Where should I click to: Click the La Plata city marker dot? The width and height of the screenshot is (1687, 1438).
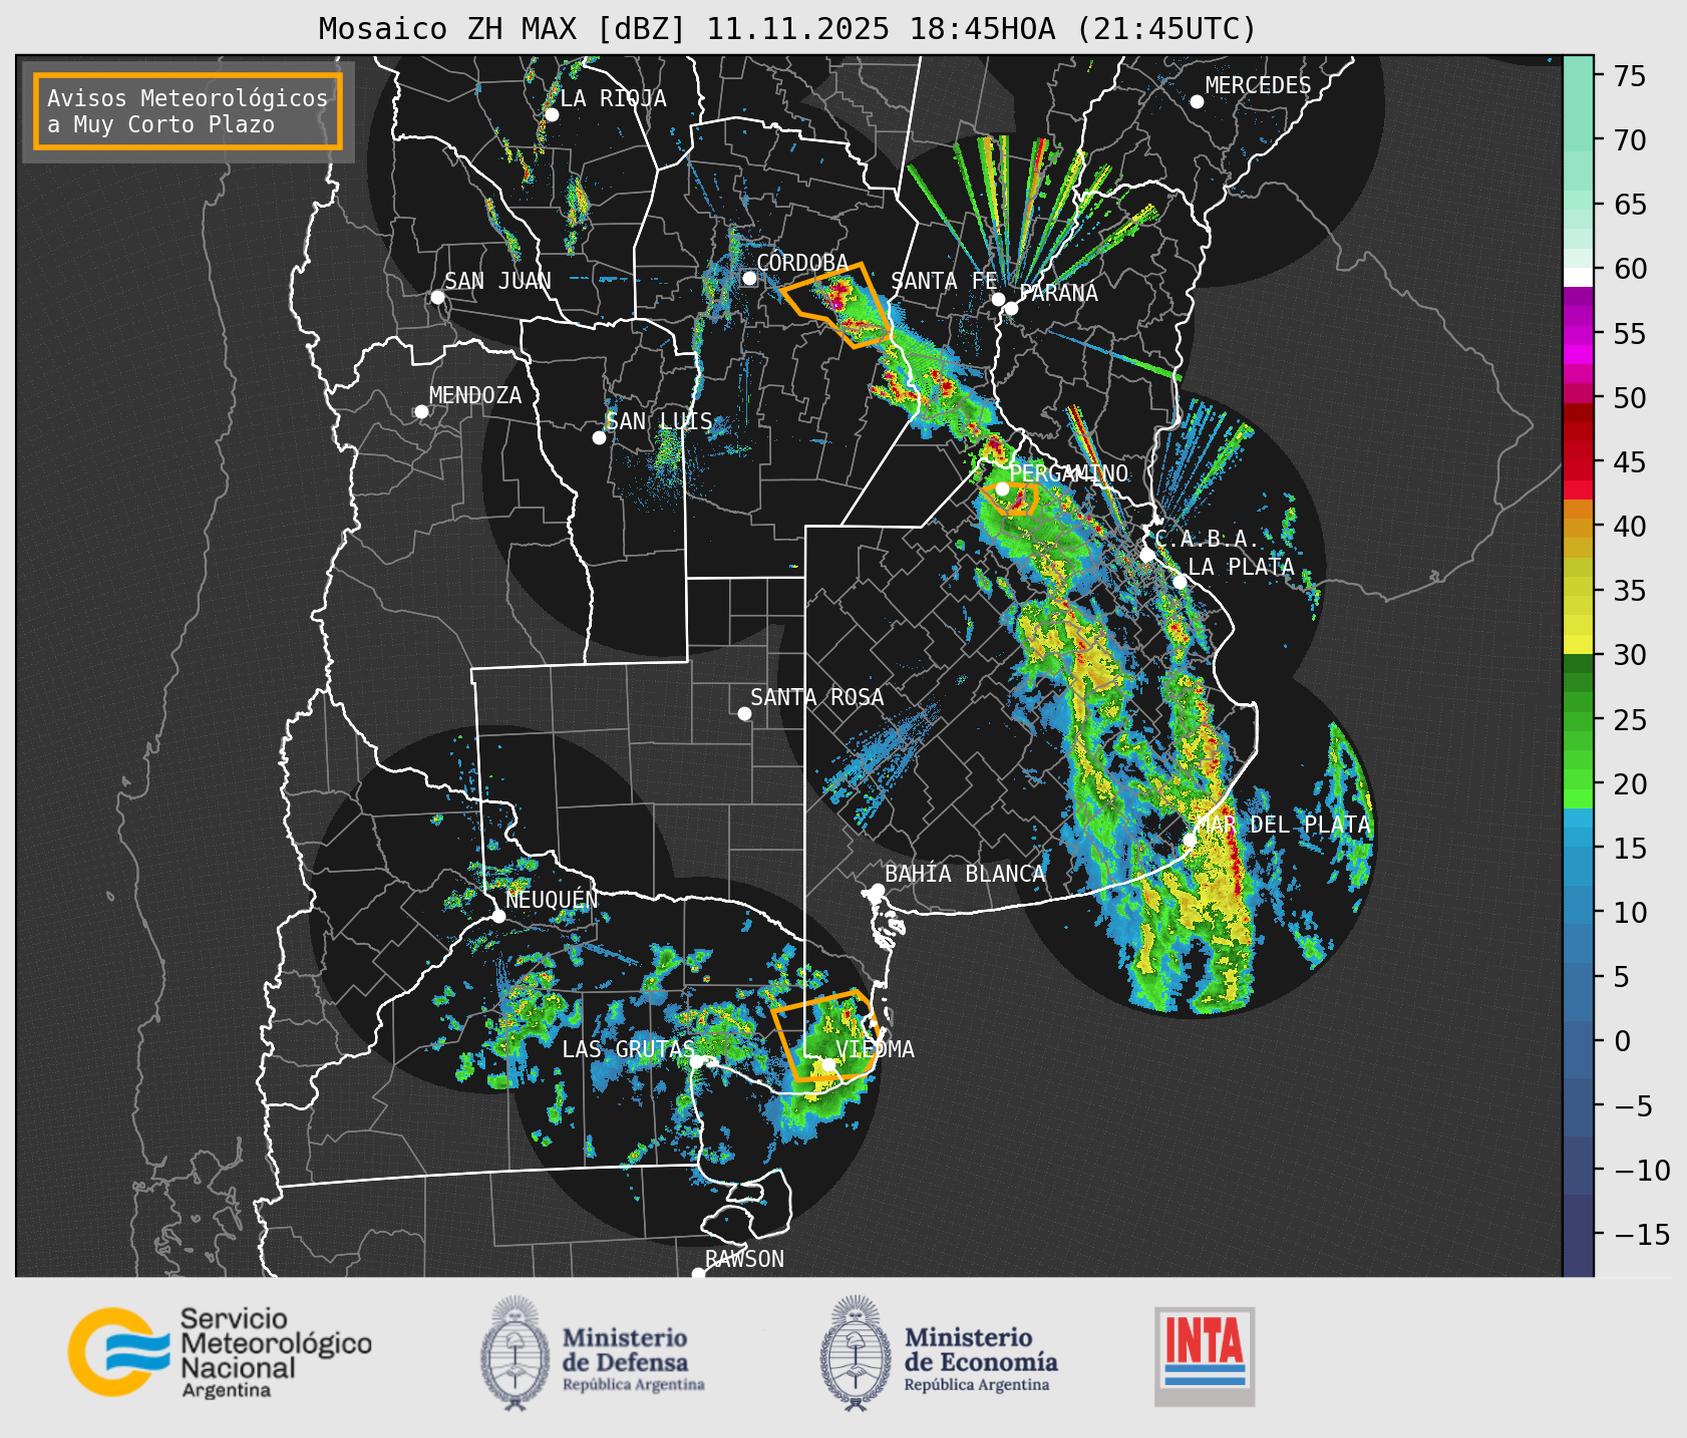(1180, 582)
